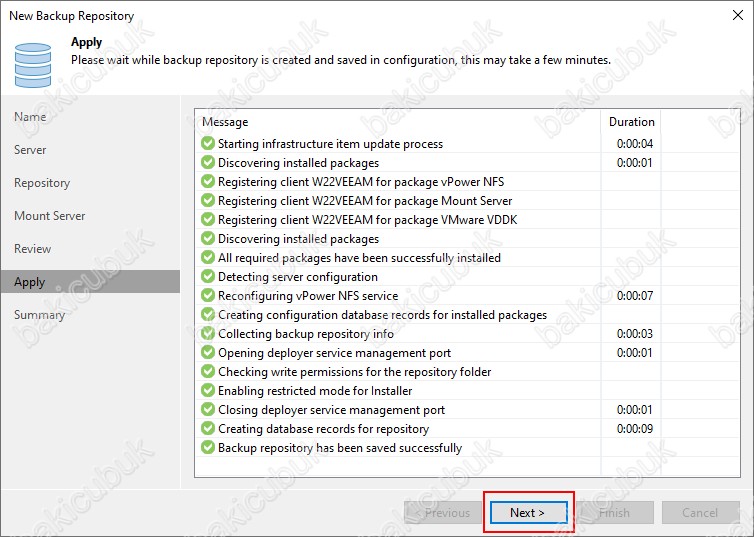The width and height of the screenshot is (754, 537).
Task: Click the Cancel button
Action: point(700,512)
